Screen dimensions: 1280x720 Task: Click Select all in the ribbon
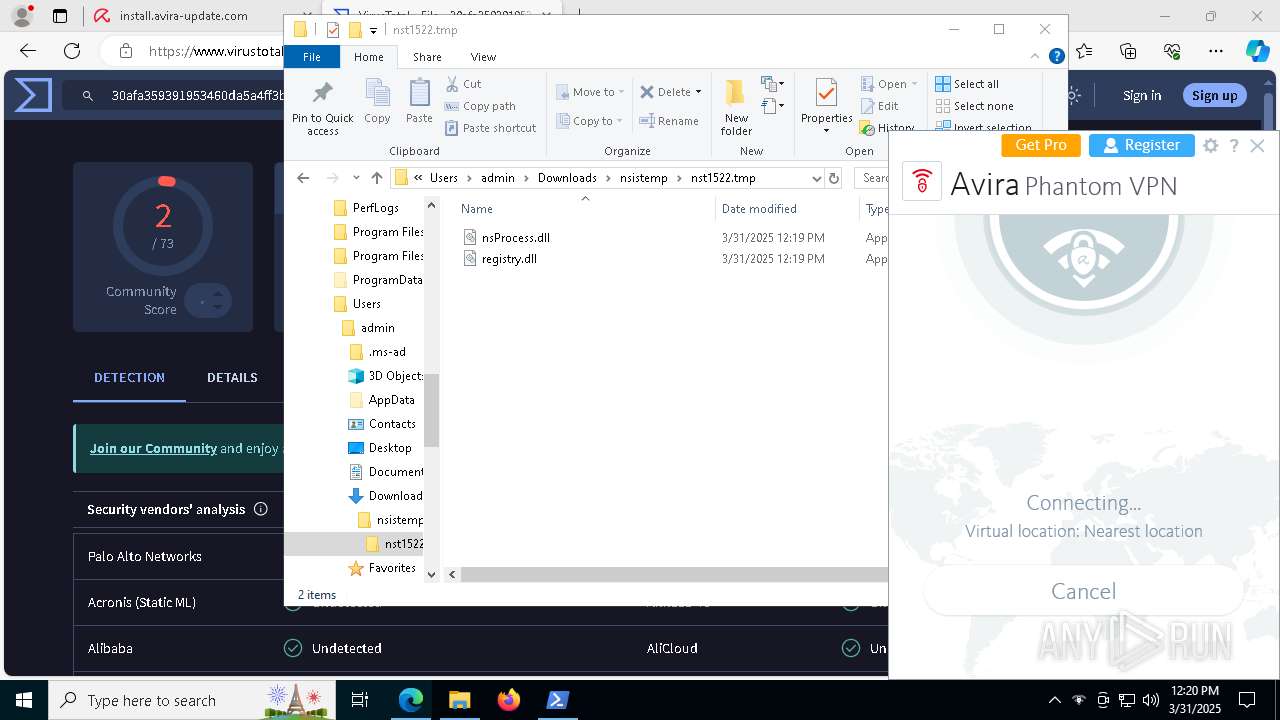pos(967,84)
